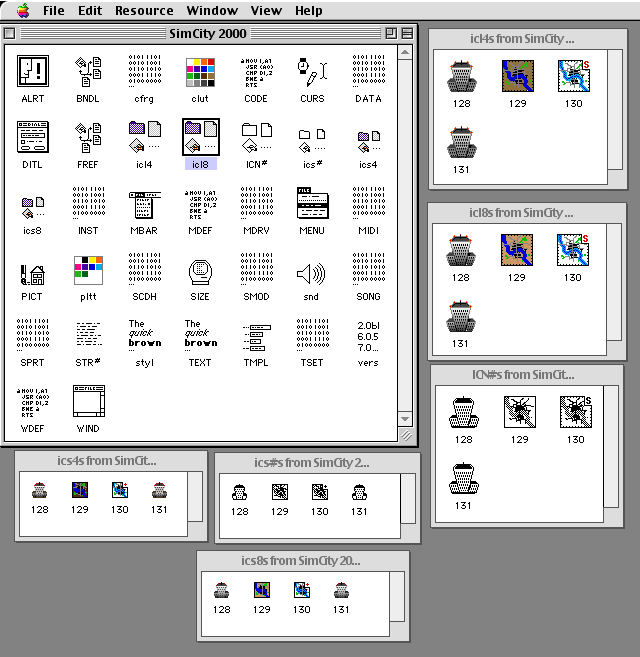Screen dimensions: 640x657
Task: Click the SimCity 2000 window collapse box
Action: pyautogui.click(x=407, y=33)
